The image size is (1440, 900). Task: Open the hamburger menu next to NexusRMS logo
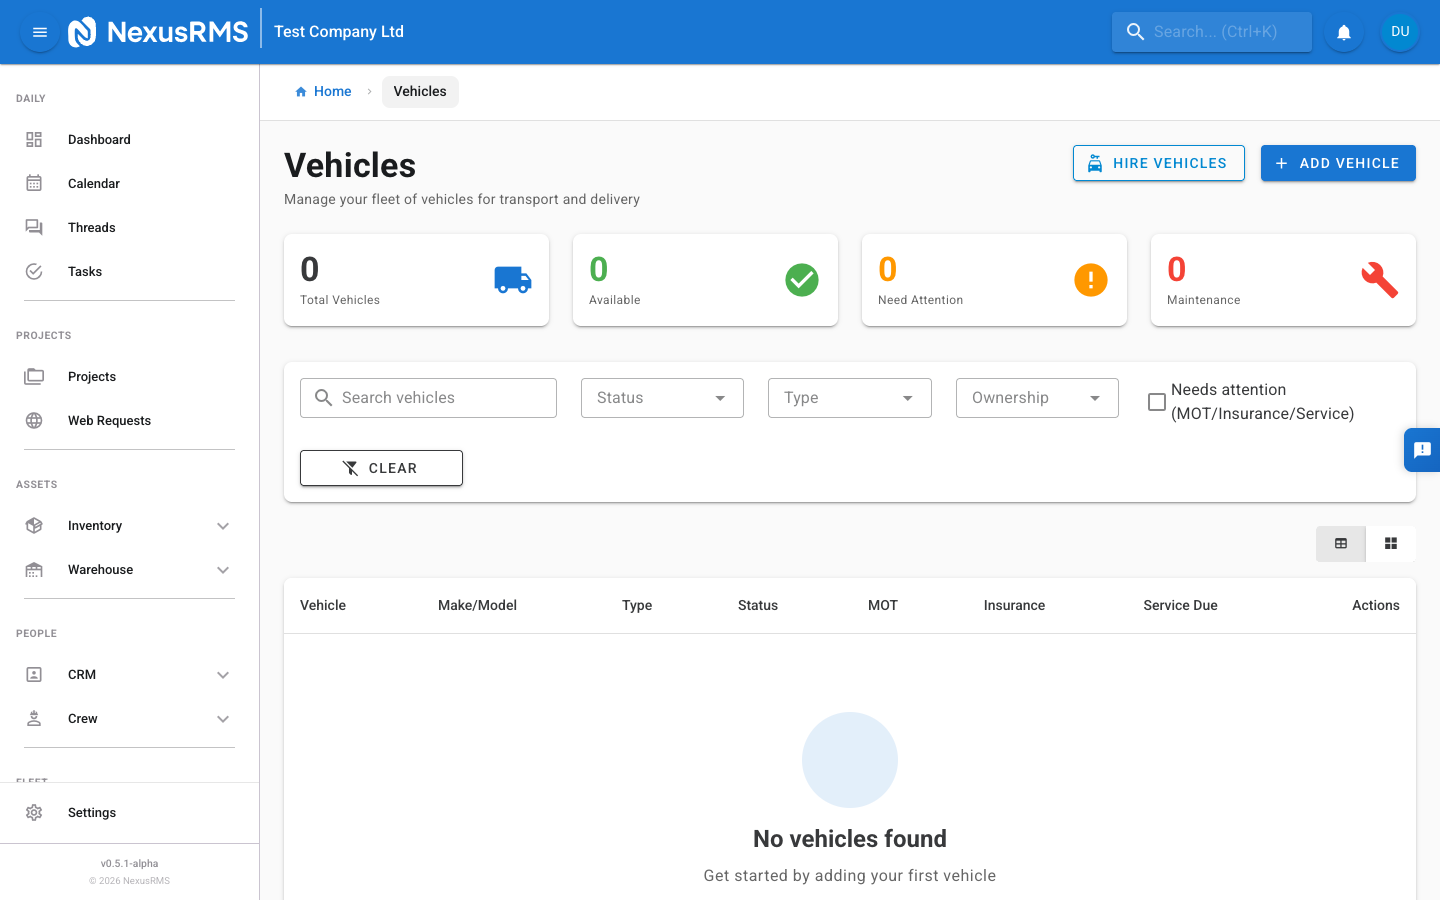pyautogui.click(x=39, y=31)
